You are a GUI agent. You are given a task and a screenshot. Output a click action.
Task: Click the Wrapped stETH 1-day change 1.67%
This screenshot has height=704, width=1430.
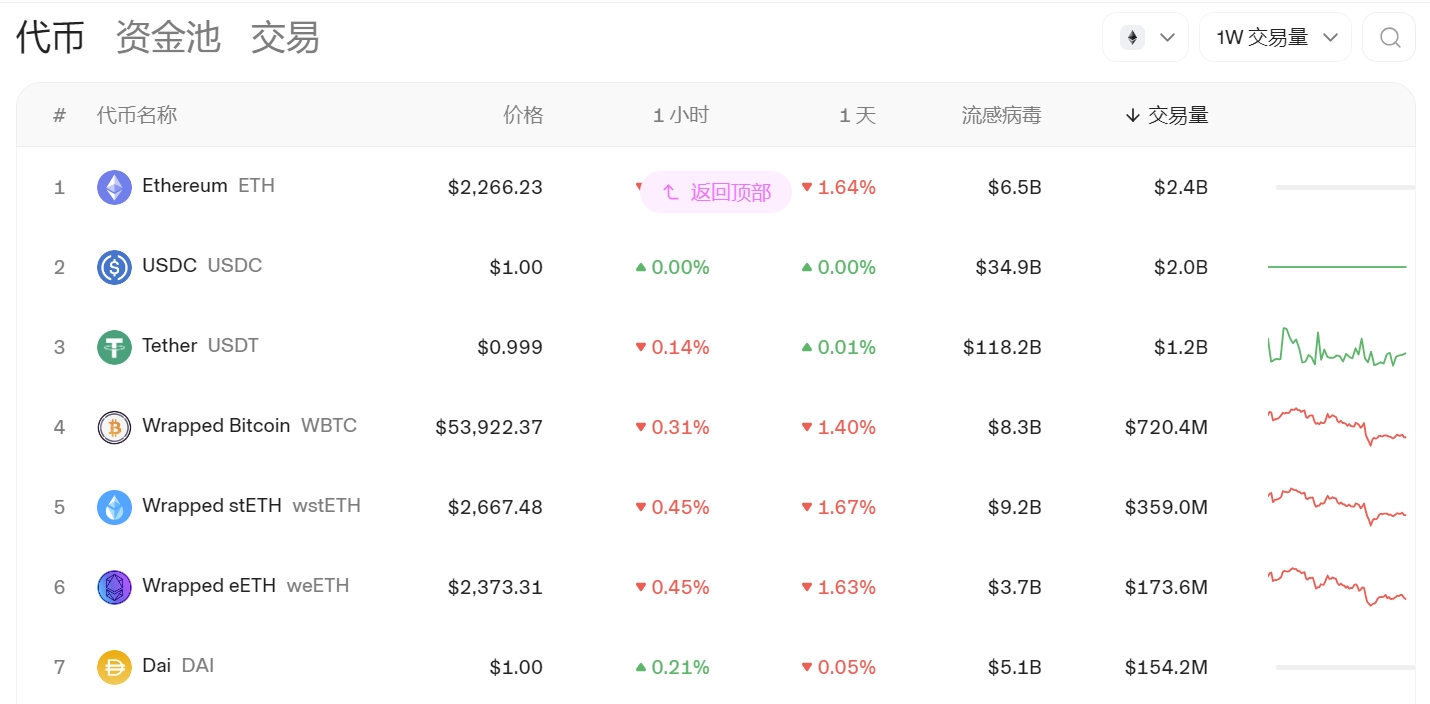838,507
